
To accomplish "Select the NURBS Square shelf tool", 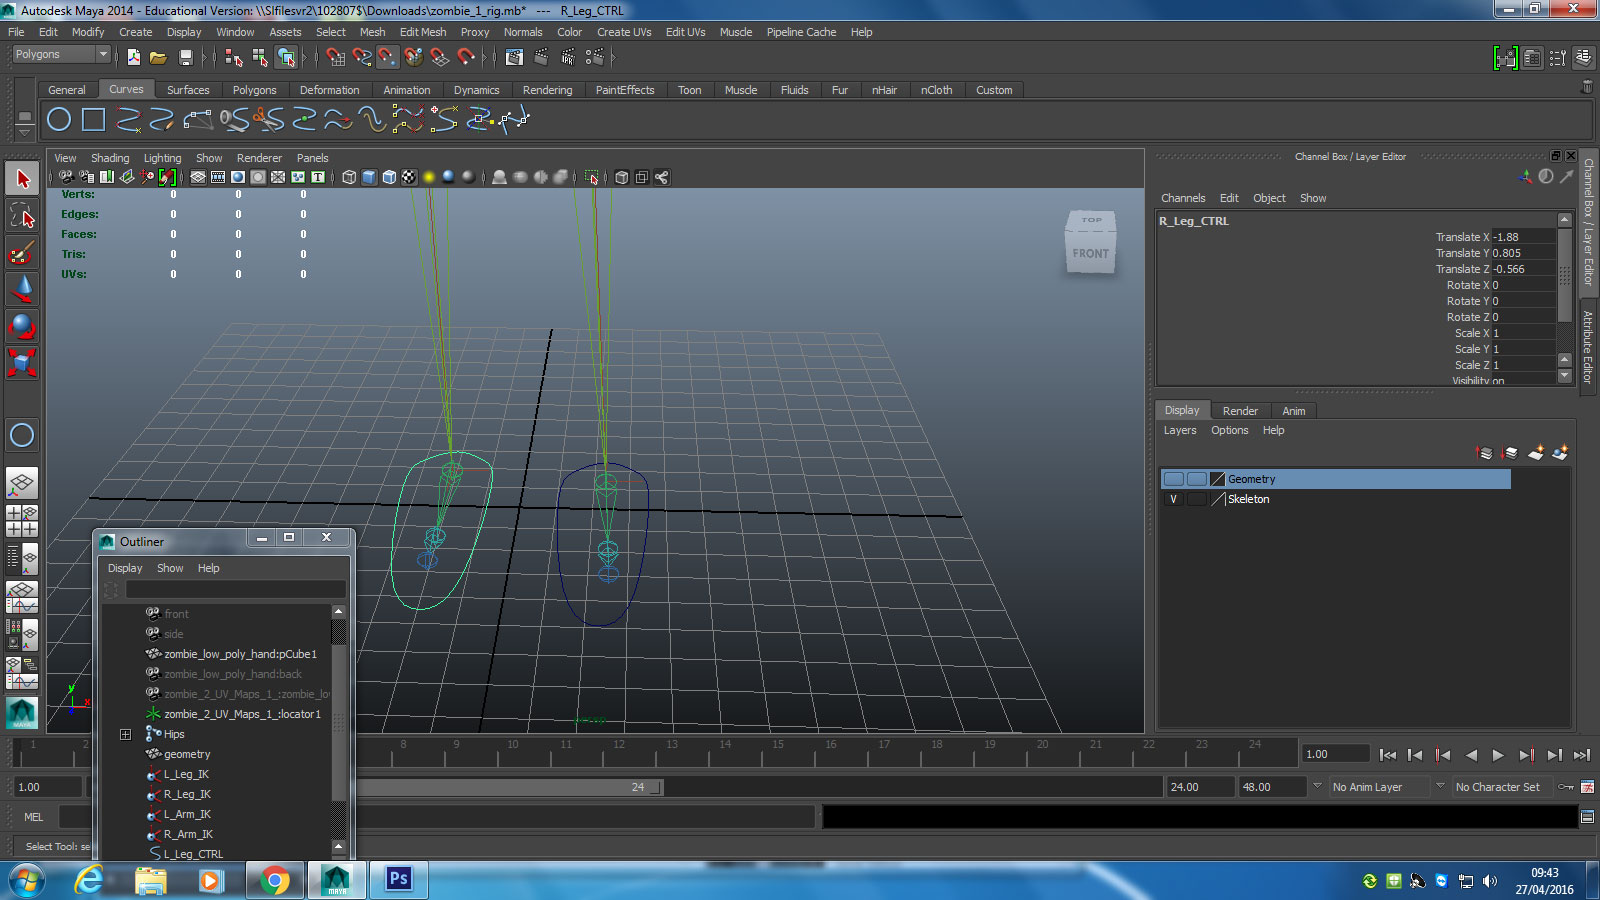I will (93, 120).
